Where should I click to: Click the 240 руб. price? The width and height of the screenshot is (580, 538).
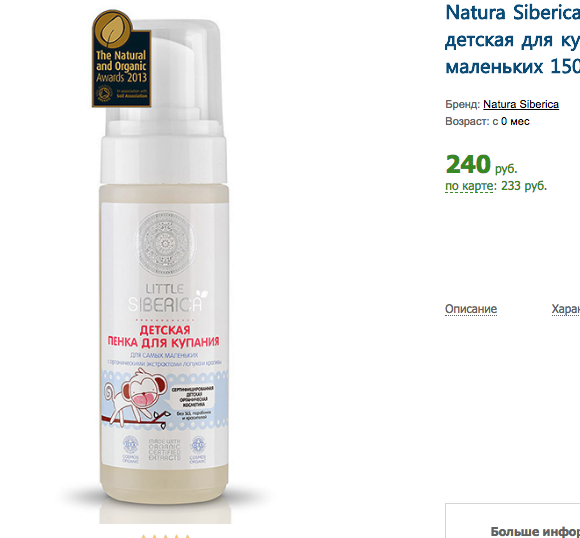coord(481,165)
